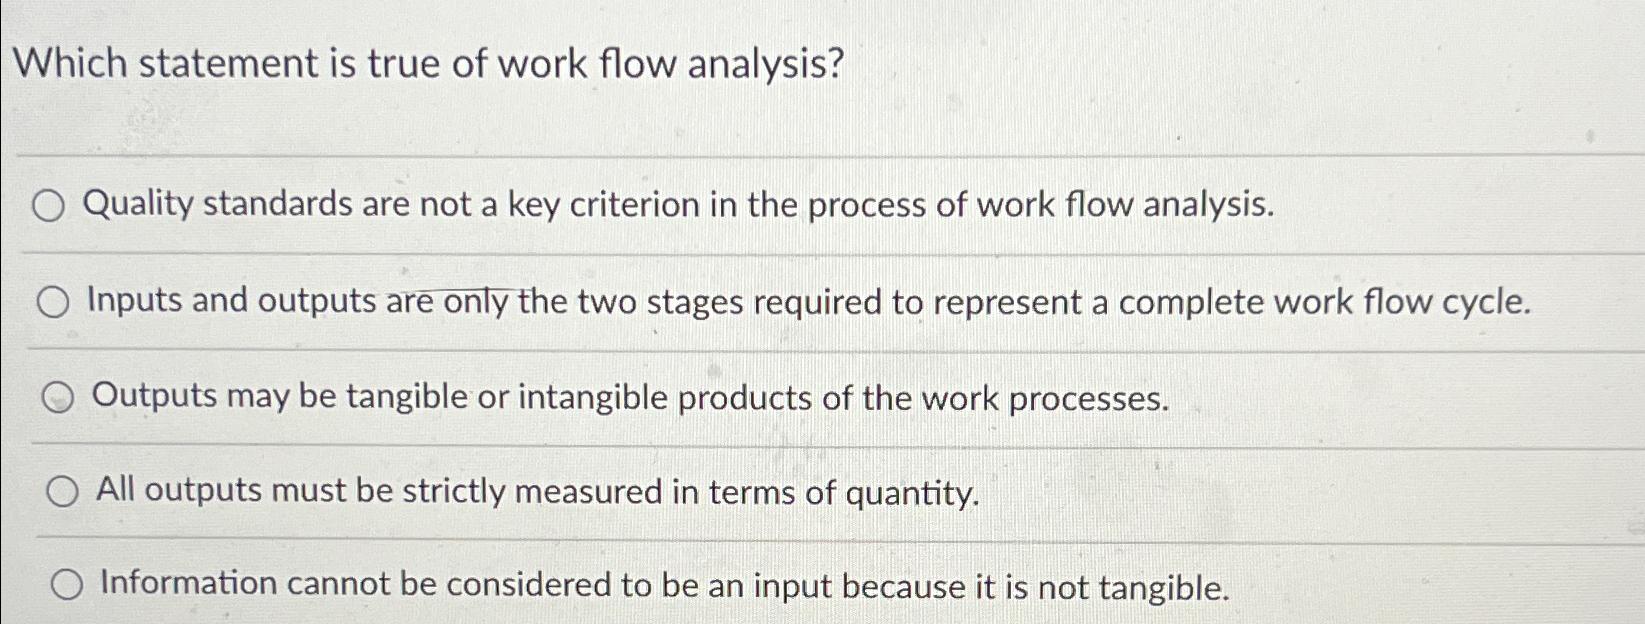Click the answer about two stages of workflow cycle
This screenshot has width=1645, height=624.
tap(808, 302)
